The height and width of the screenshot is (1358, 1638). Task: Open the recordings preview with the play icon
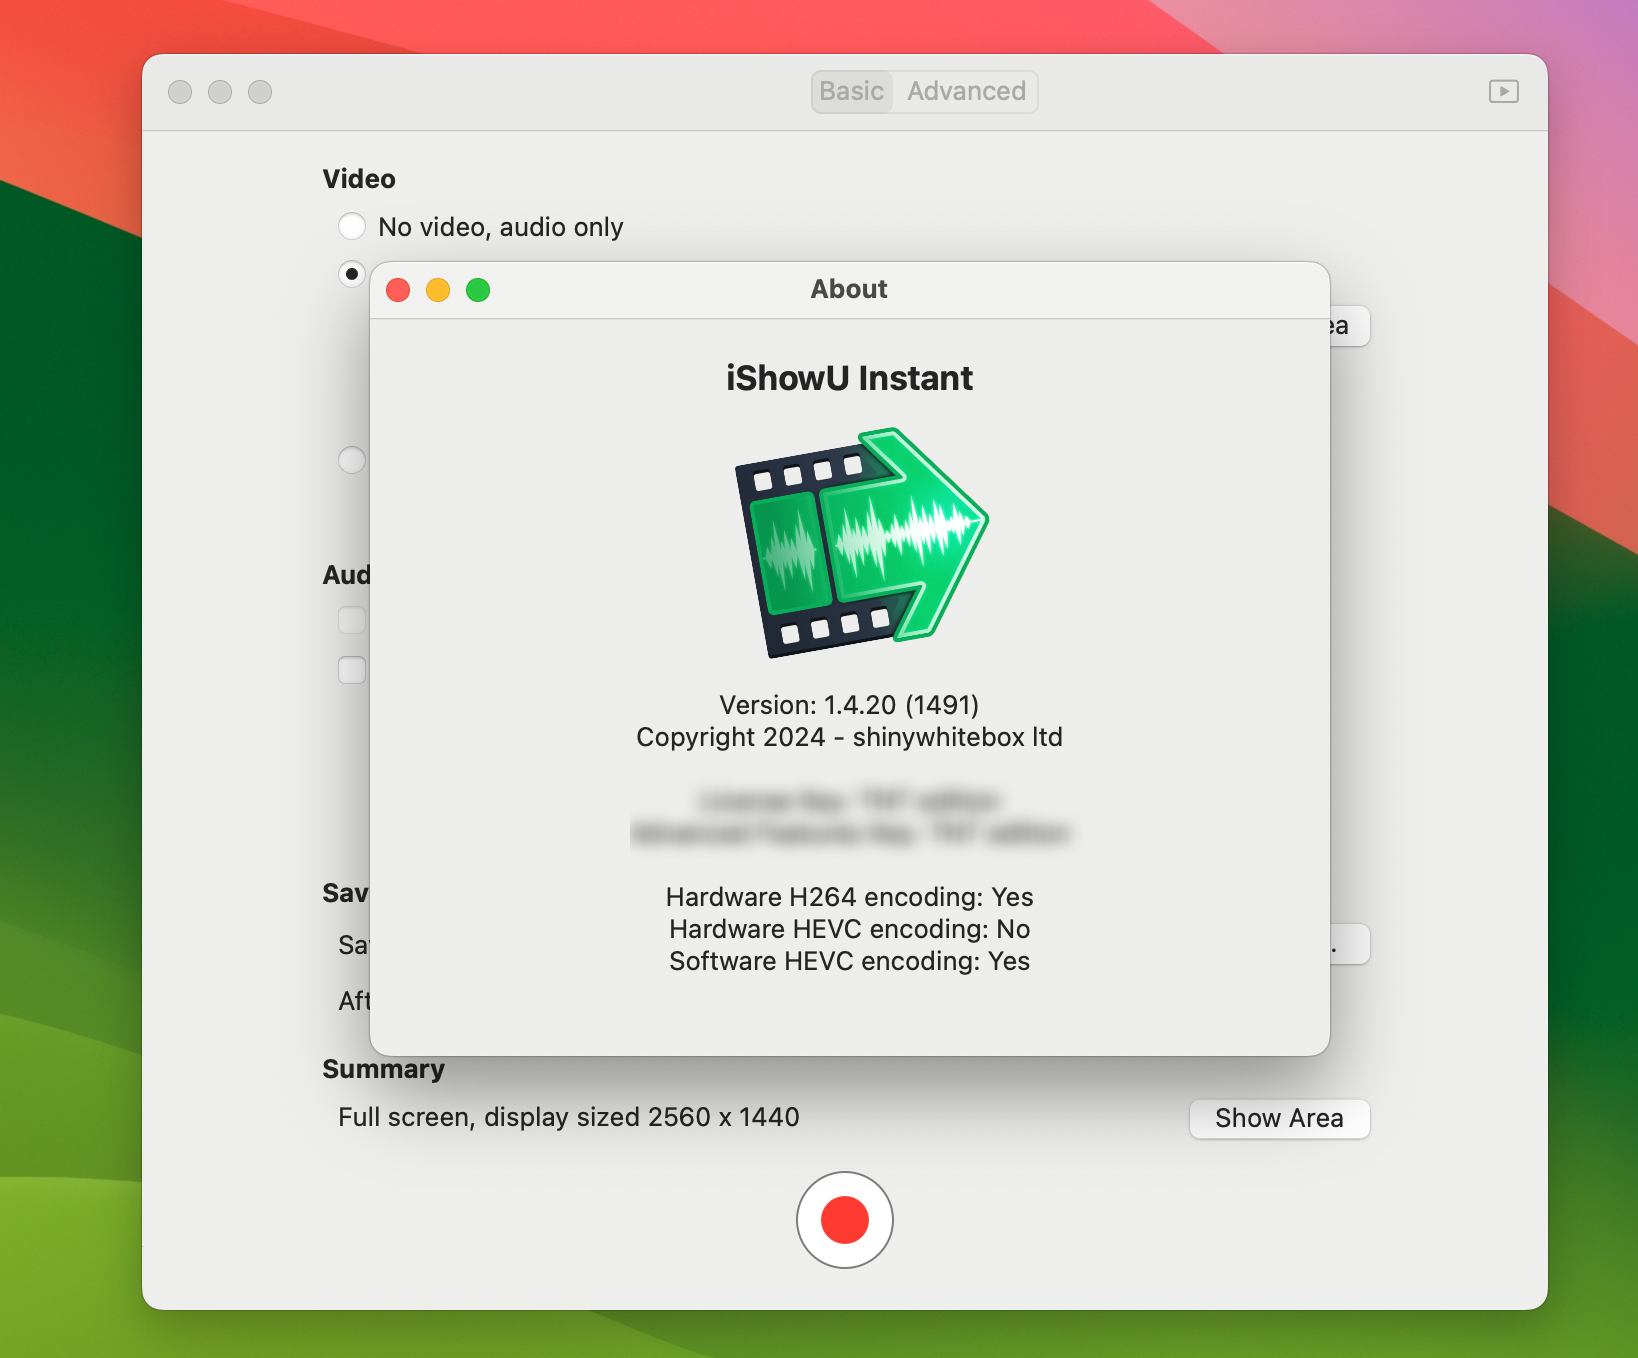pyautogui.click(x=1504, y=91)
